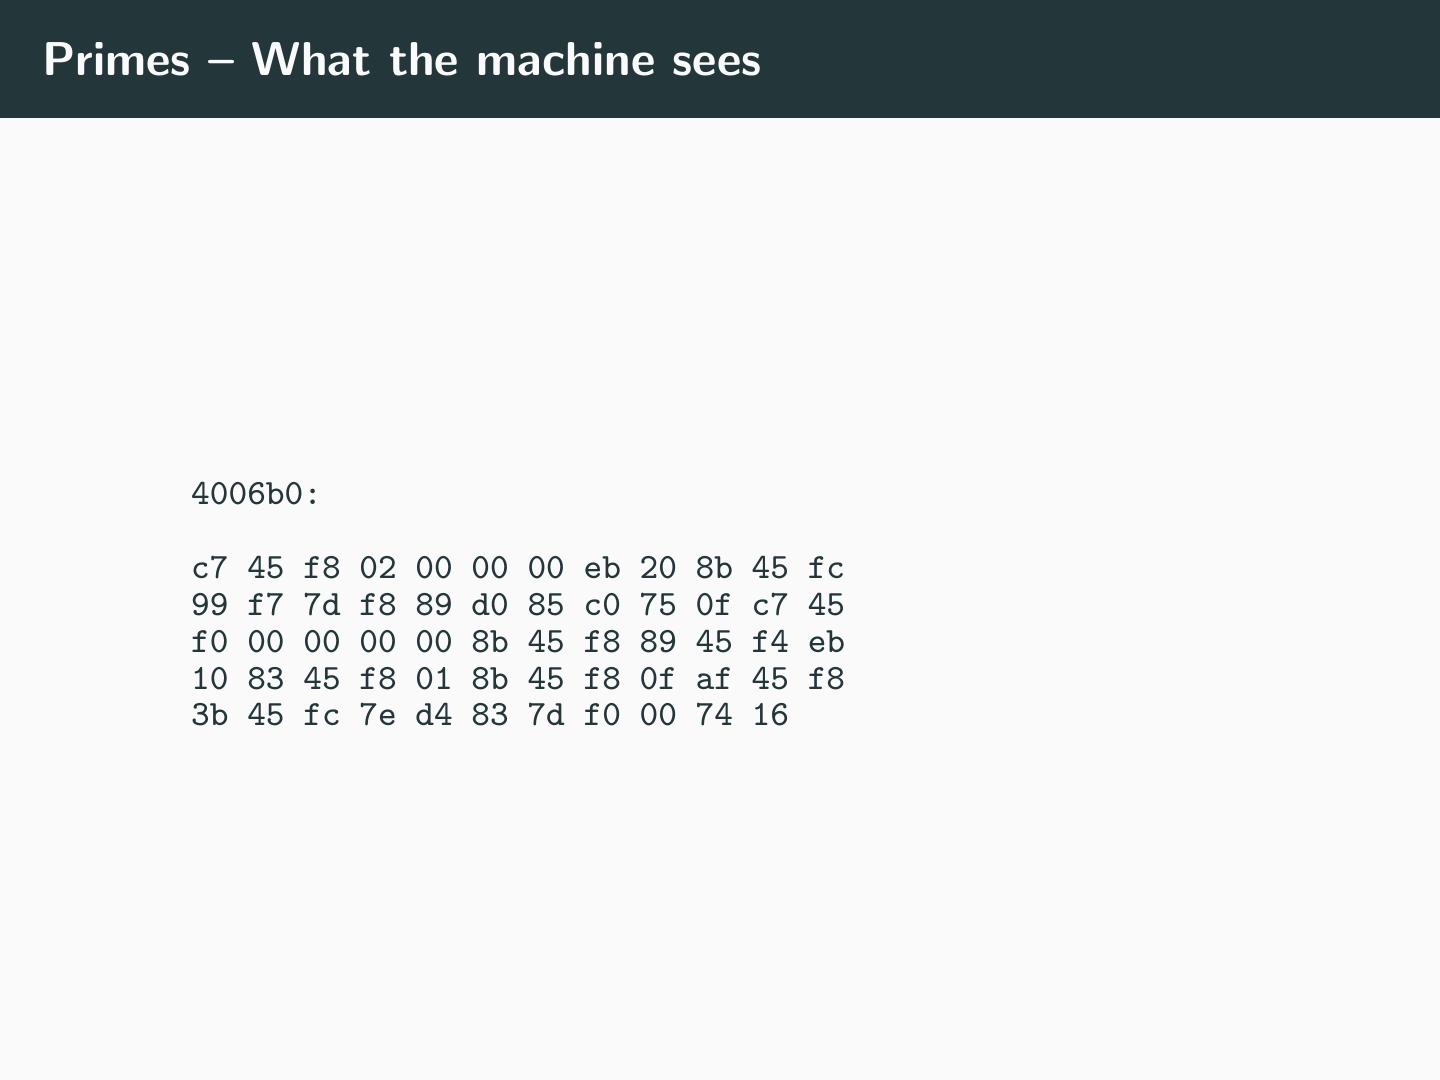Screen dimensions: 1440x1080
Task: Click the word 'machine' in the title
Action: pos(565,60)
